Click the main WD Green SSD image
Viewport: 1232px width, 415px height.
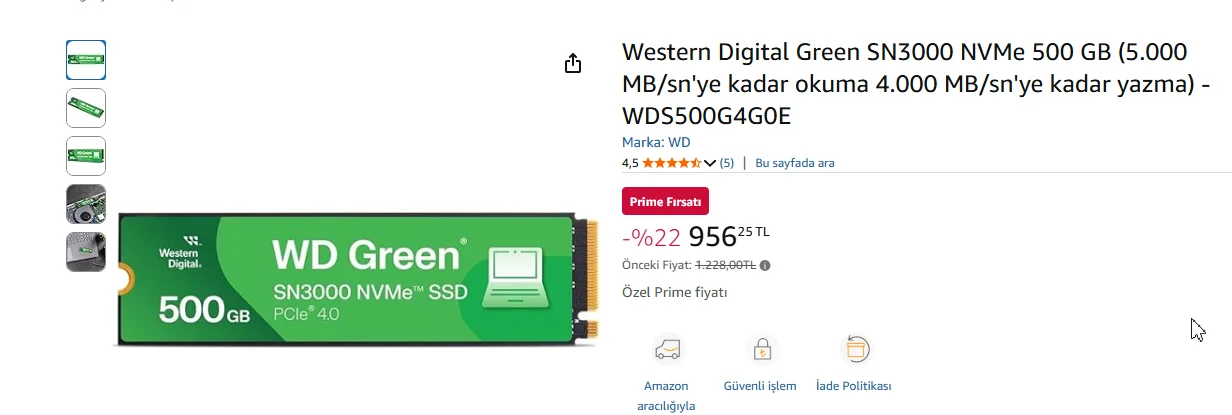pyautogui.click(x=355, y=280)
